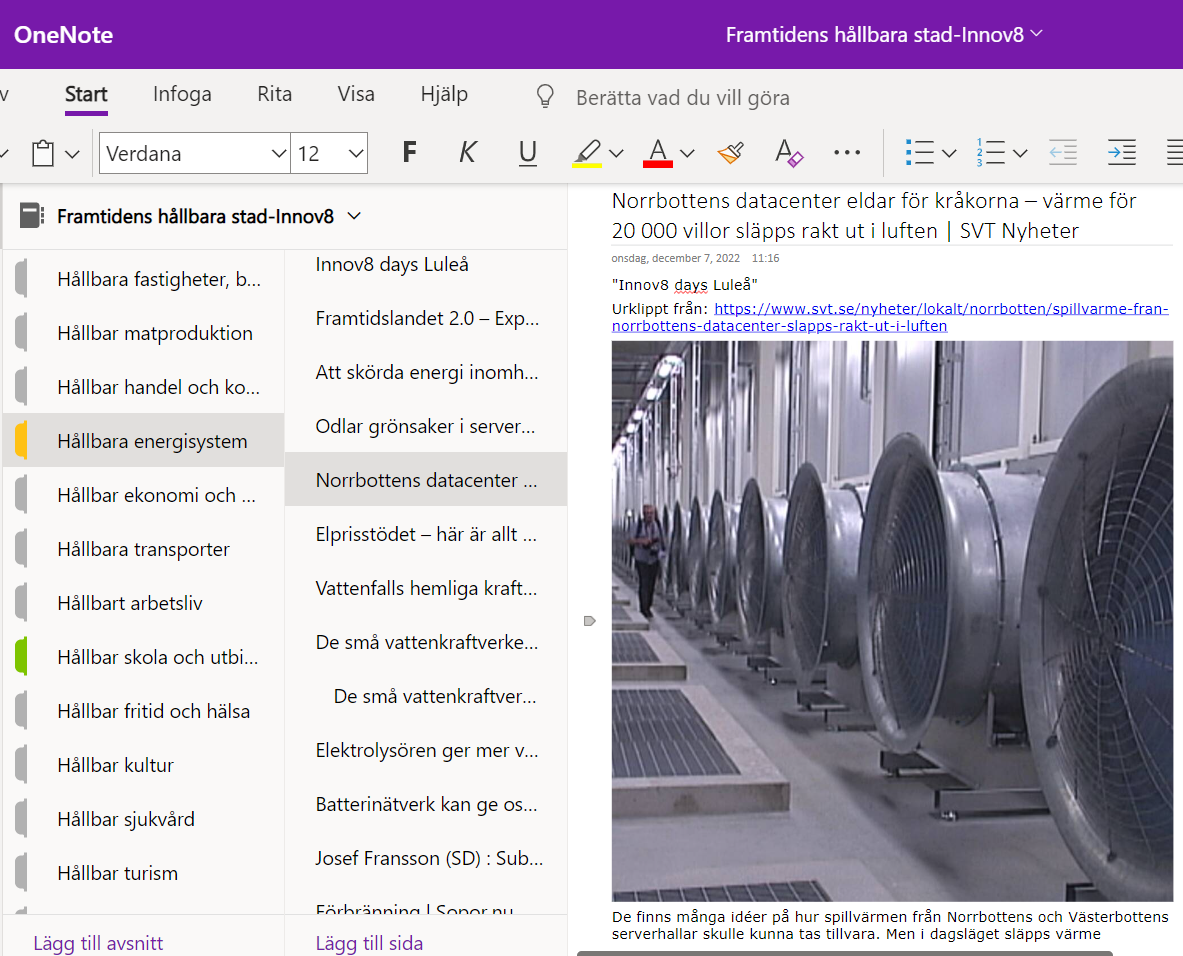Click the page title Norrbottens datacenter eldar

874,216
